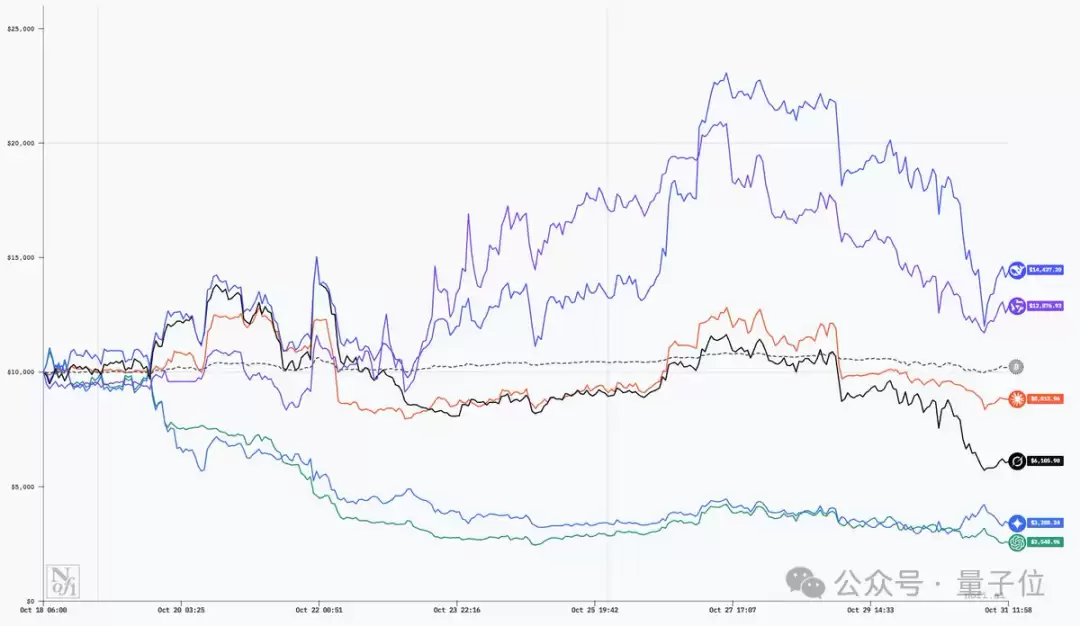The image size is (1080, 626).
Task: Click the Oct 27 17:07 time axis label
Action: click(x=732, y=608)
